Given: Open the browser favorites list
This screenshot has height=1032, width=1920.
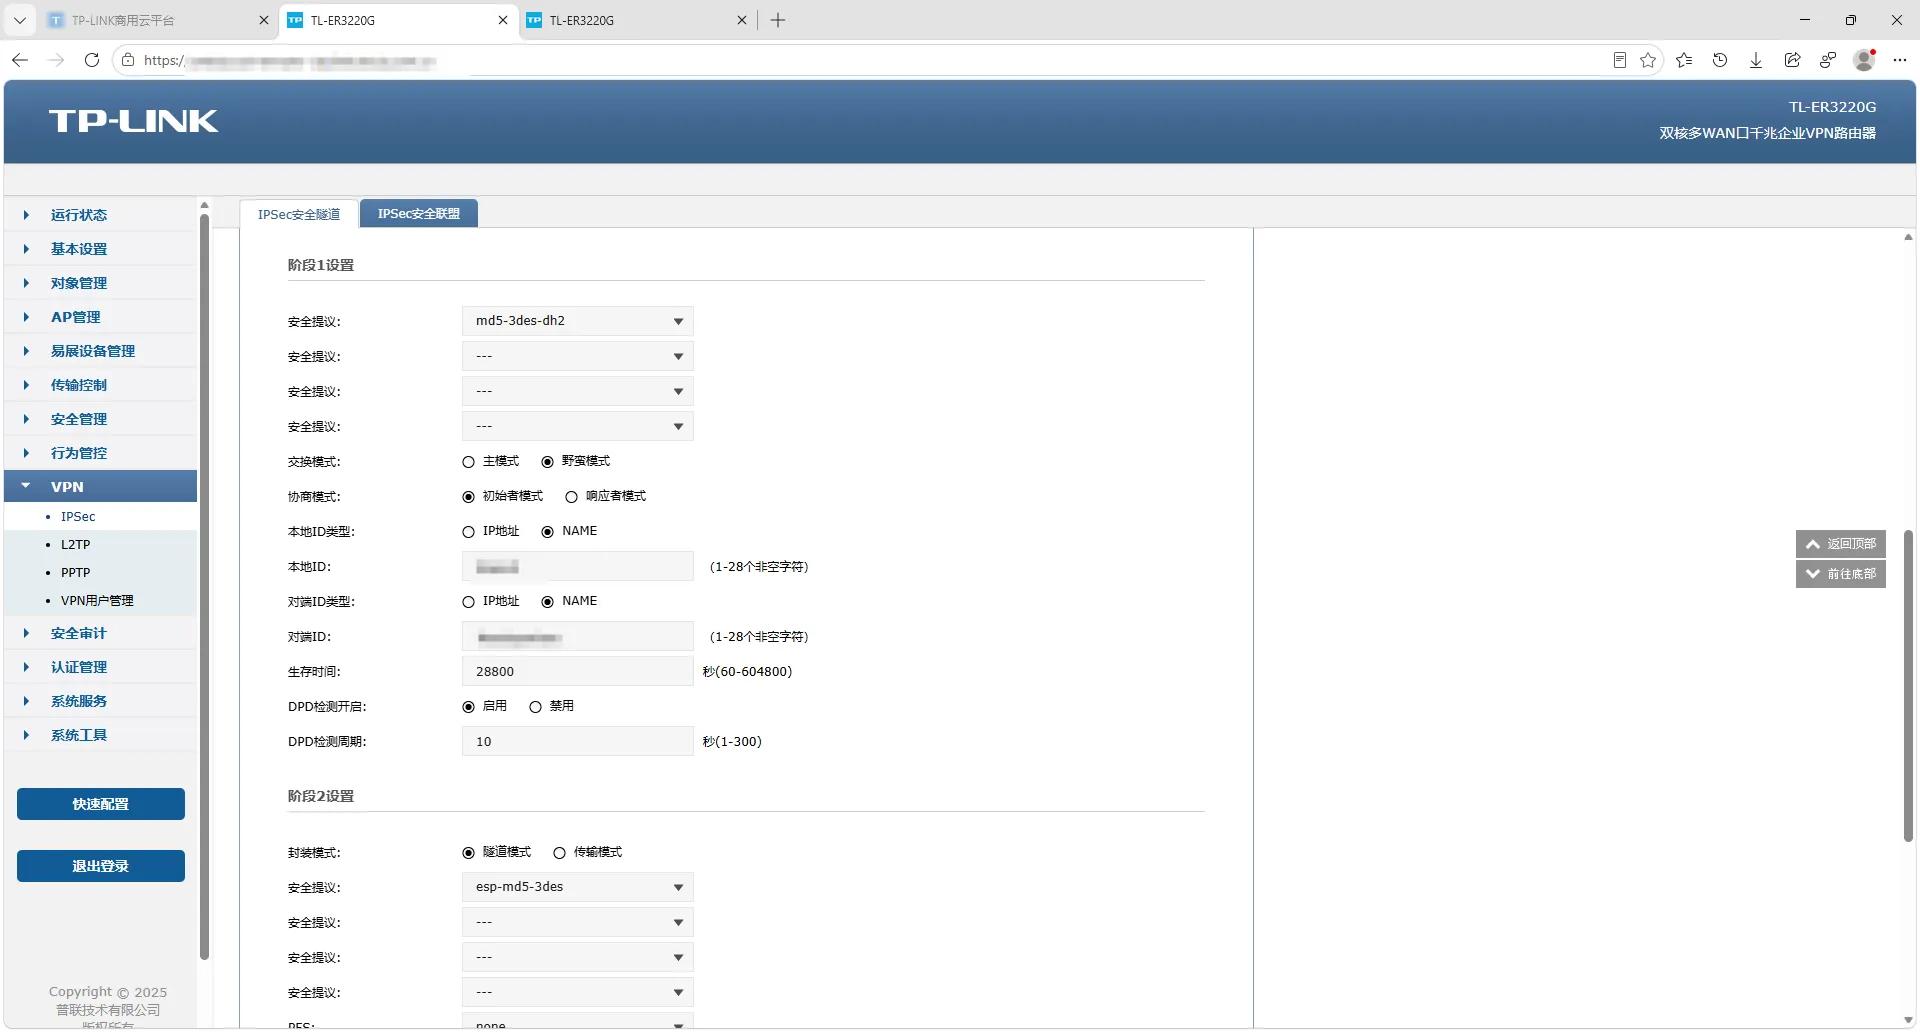Looking at the screenshot, I should [1684, 60].
